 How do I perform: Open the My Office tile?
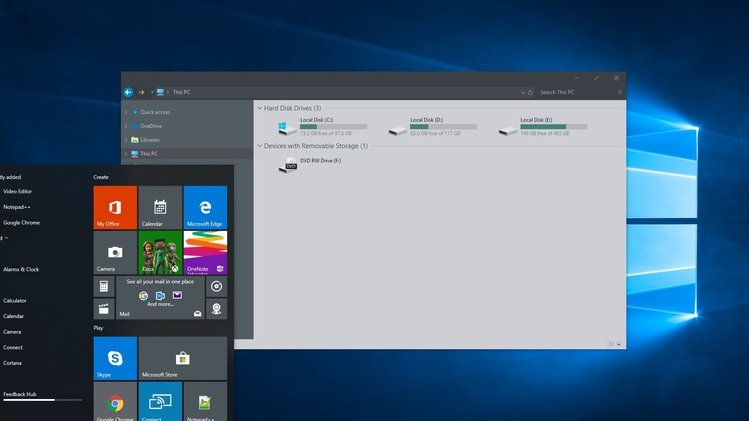pyautogui.click(x=115, y=207)
